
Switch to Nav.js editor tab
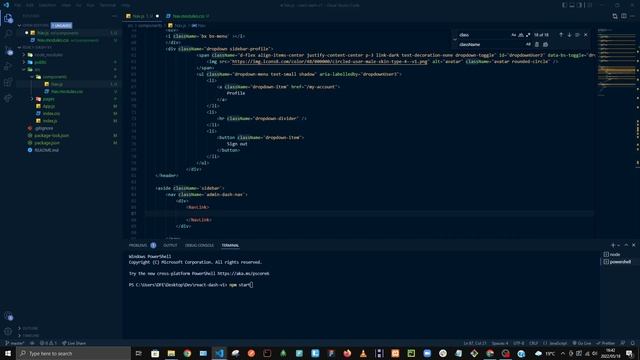(x=142, y=16)
